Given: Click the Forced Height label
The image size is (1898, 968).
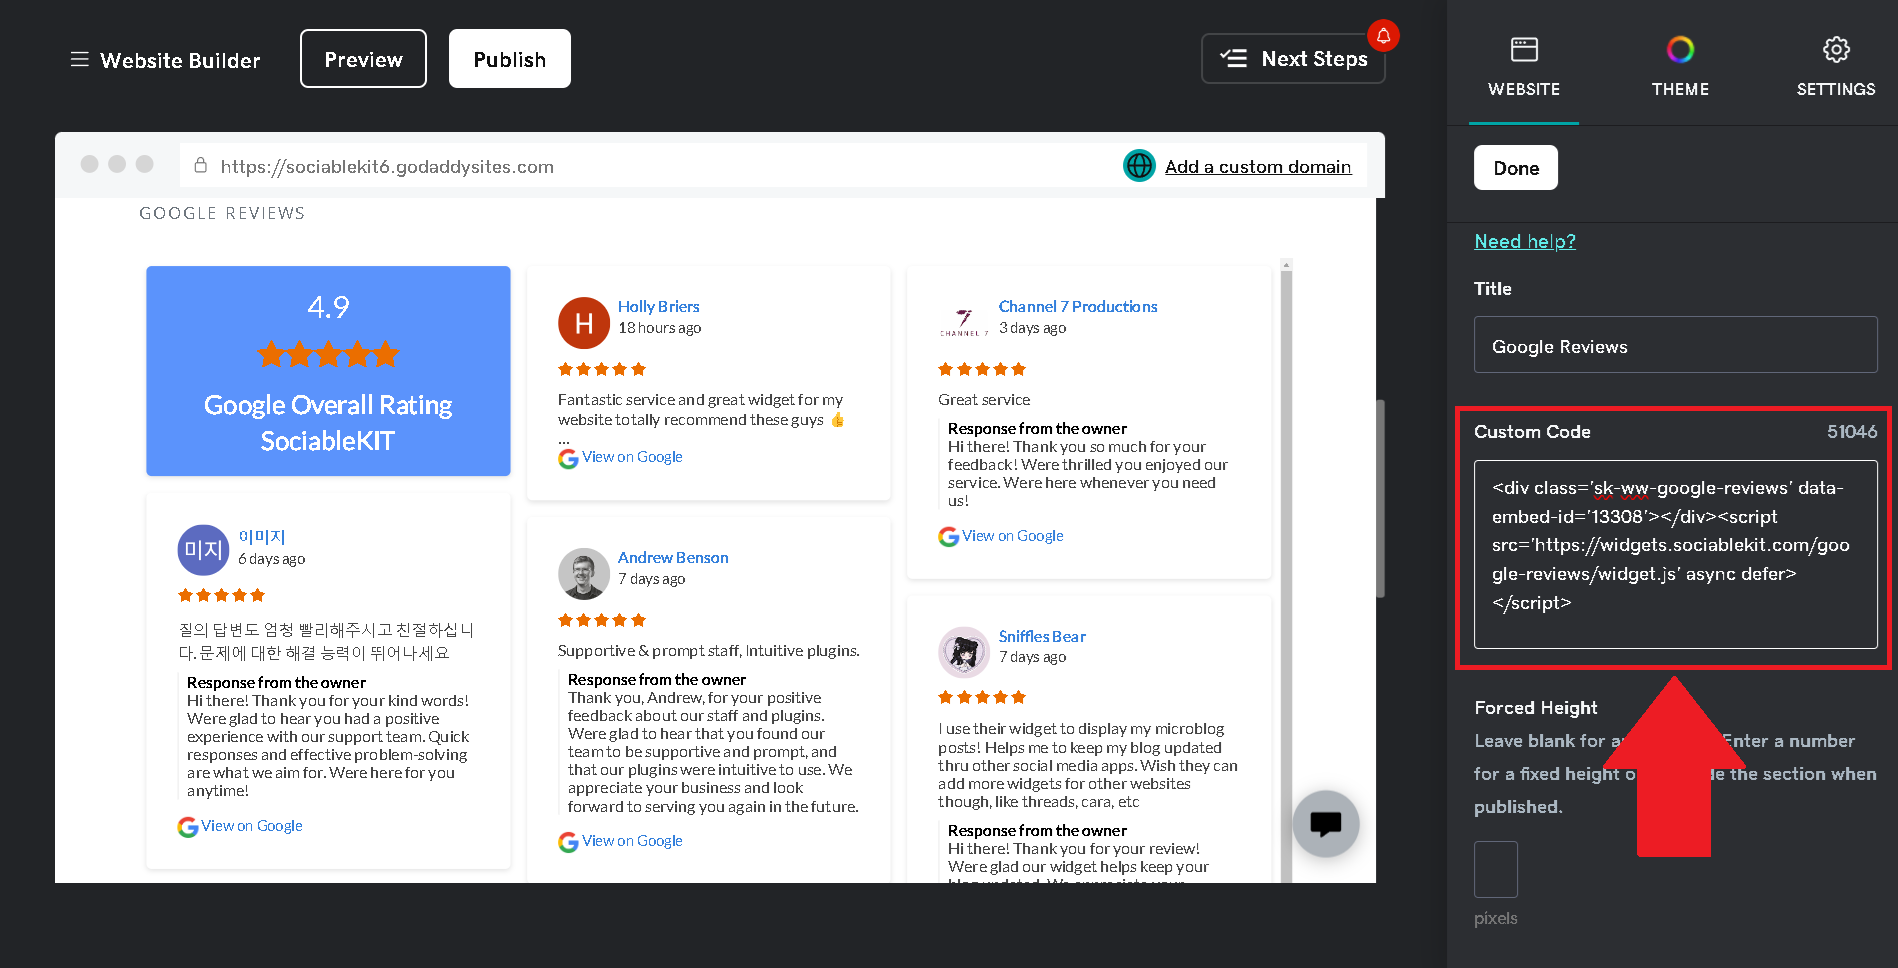Looking at the screenshot, I should pyautogui.click(x=1536, y=707).
